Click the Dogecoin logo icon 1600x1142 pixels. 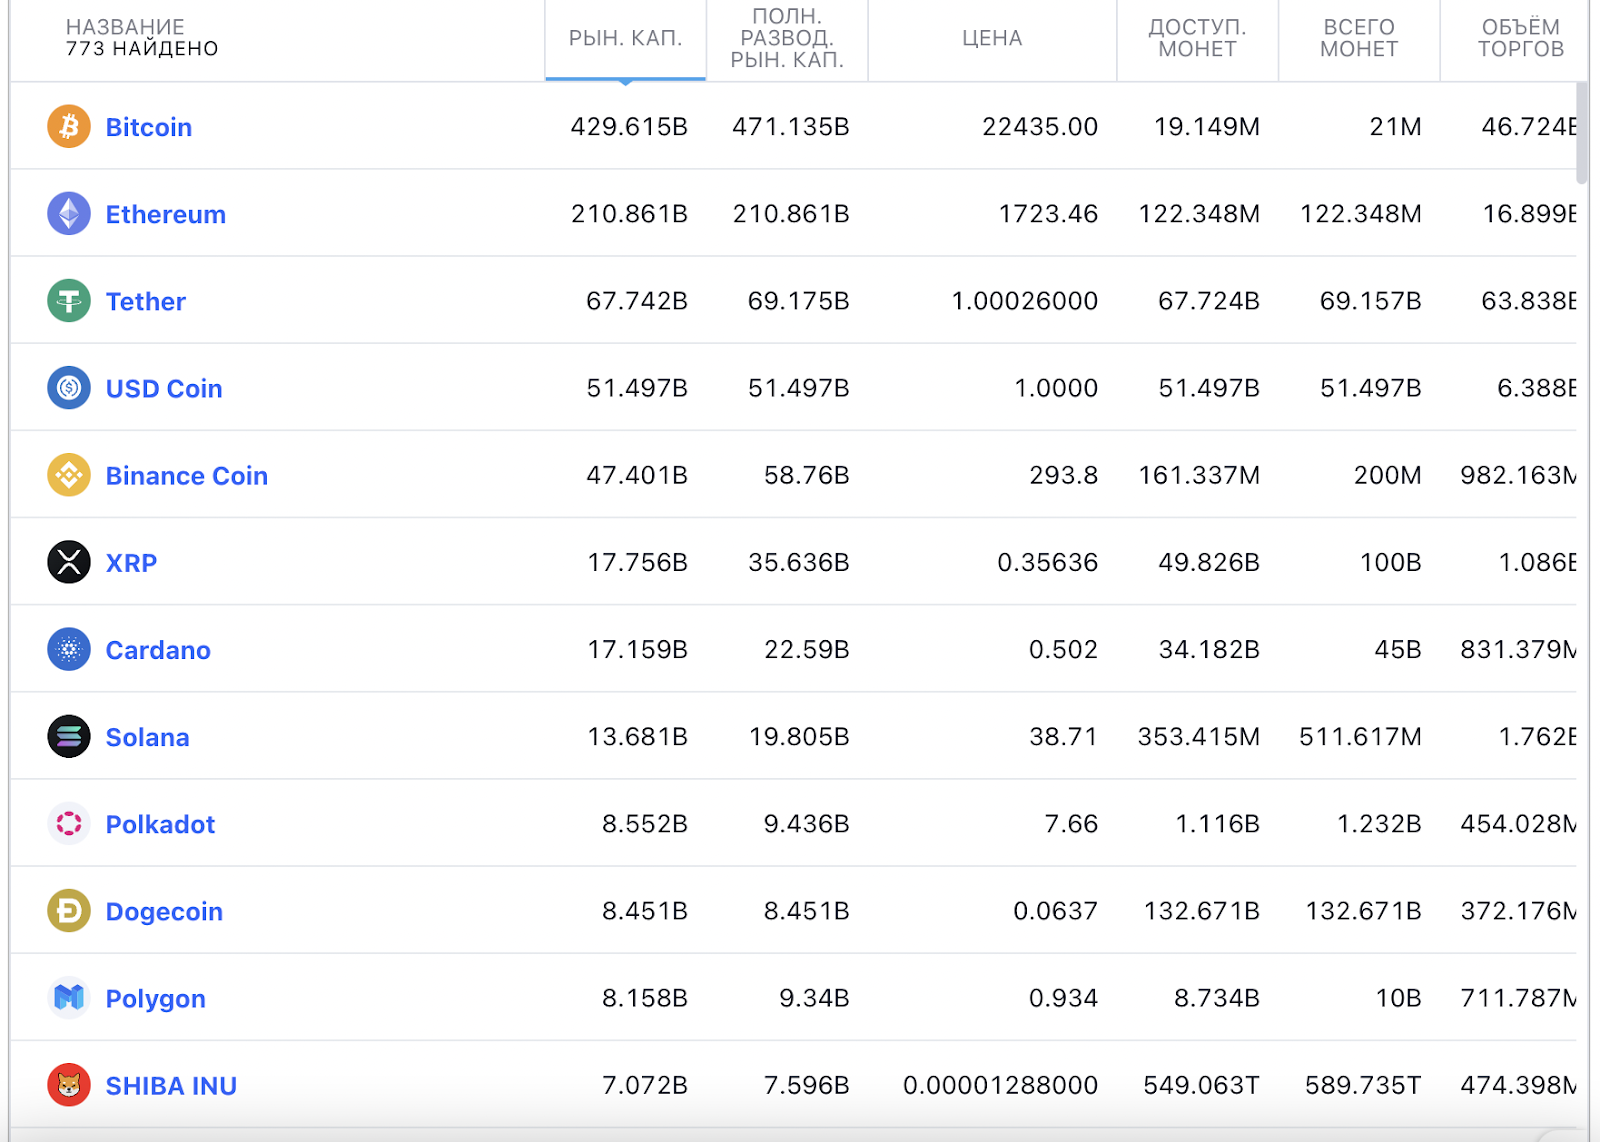(x=69, y=911)
